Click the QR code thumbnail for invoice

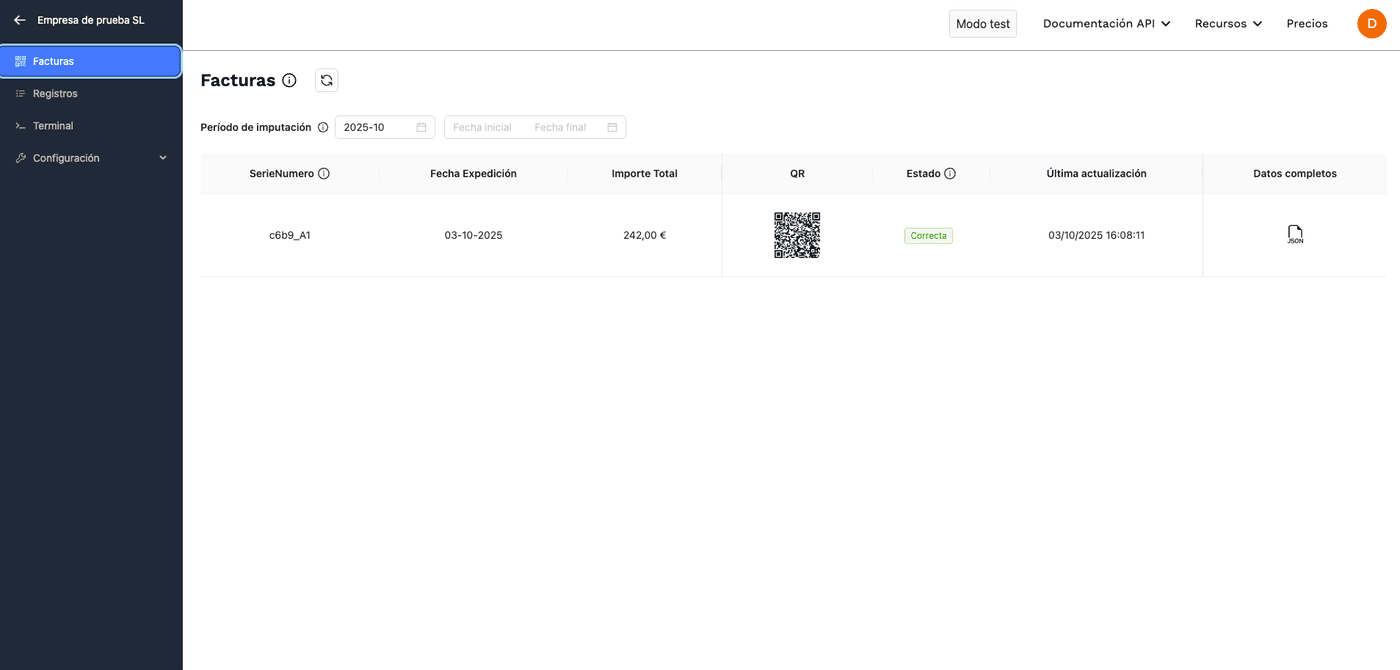[x=797, y=235]
